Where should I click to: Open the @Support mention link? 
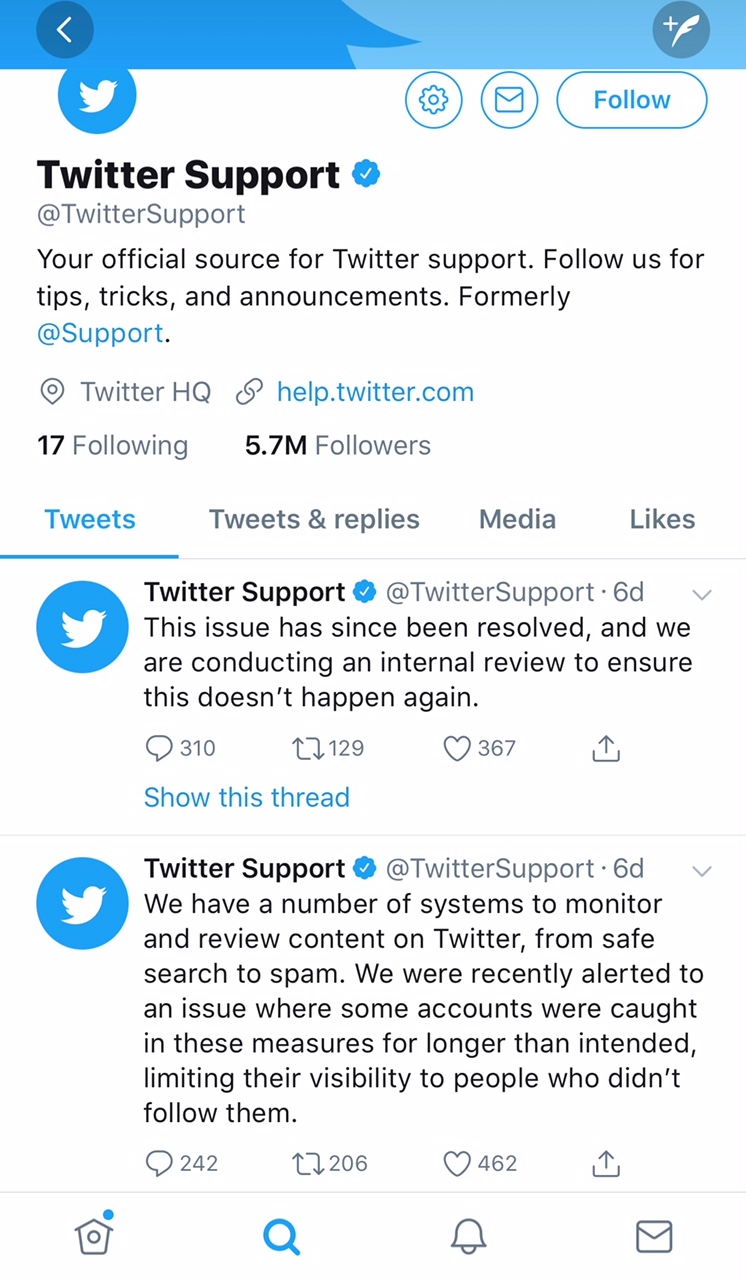pyautogui.click(x=100, y=333)
